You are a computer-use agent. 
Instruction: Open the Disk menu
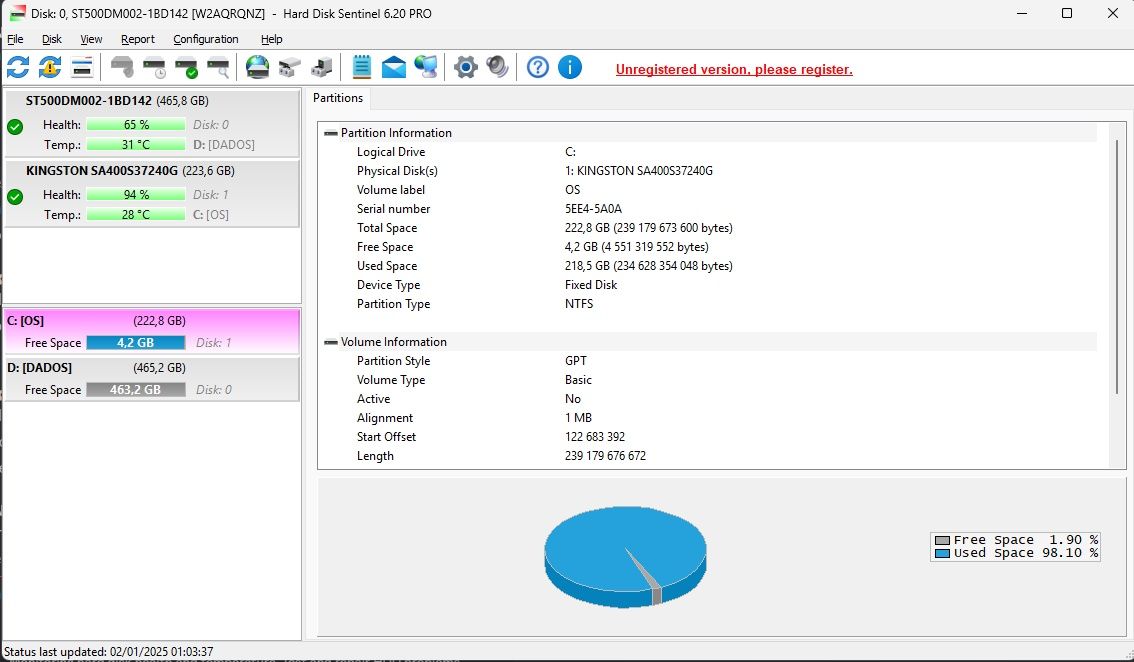51,39
